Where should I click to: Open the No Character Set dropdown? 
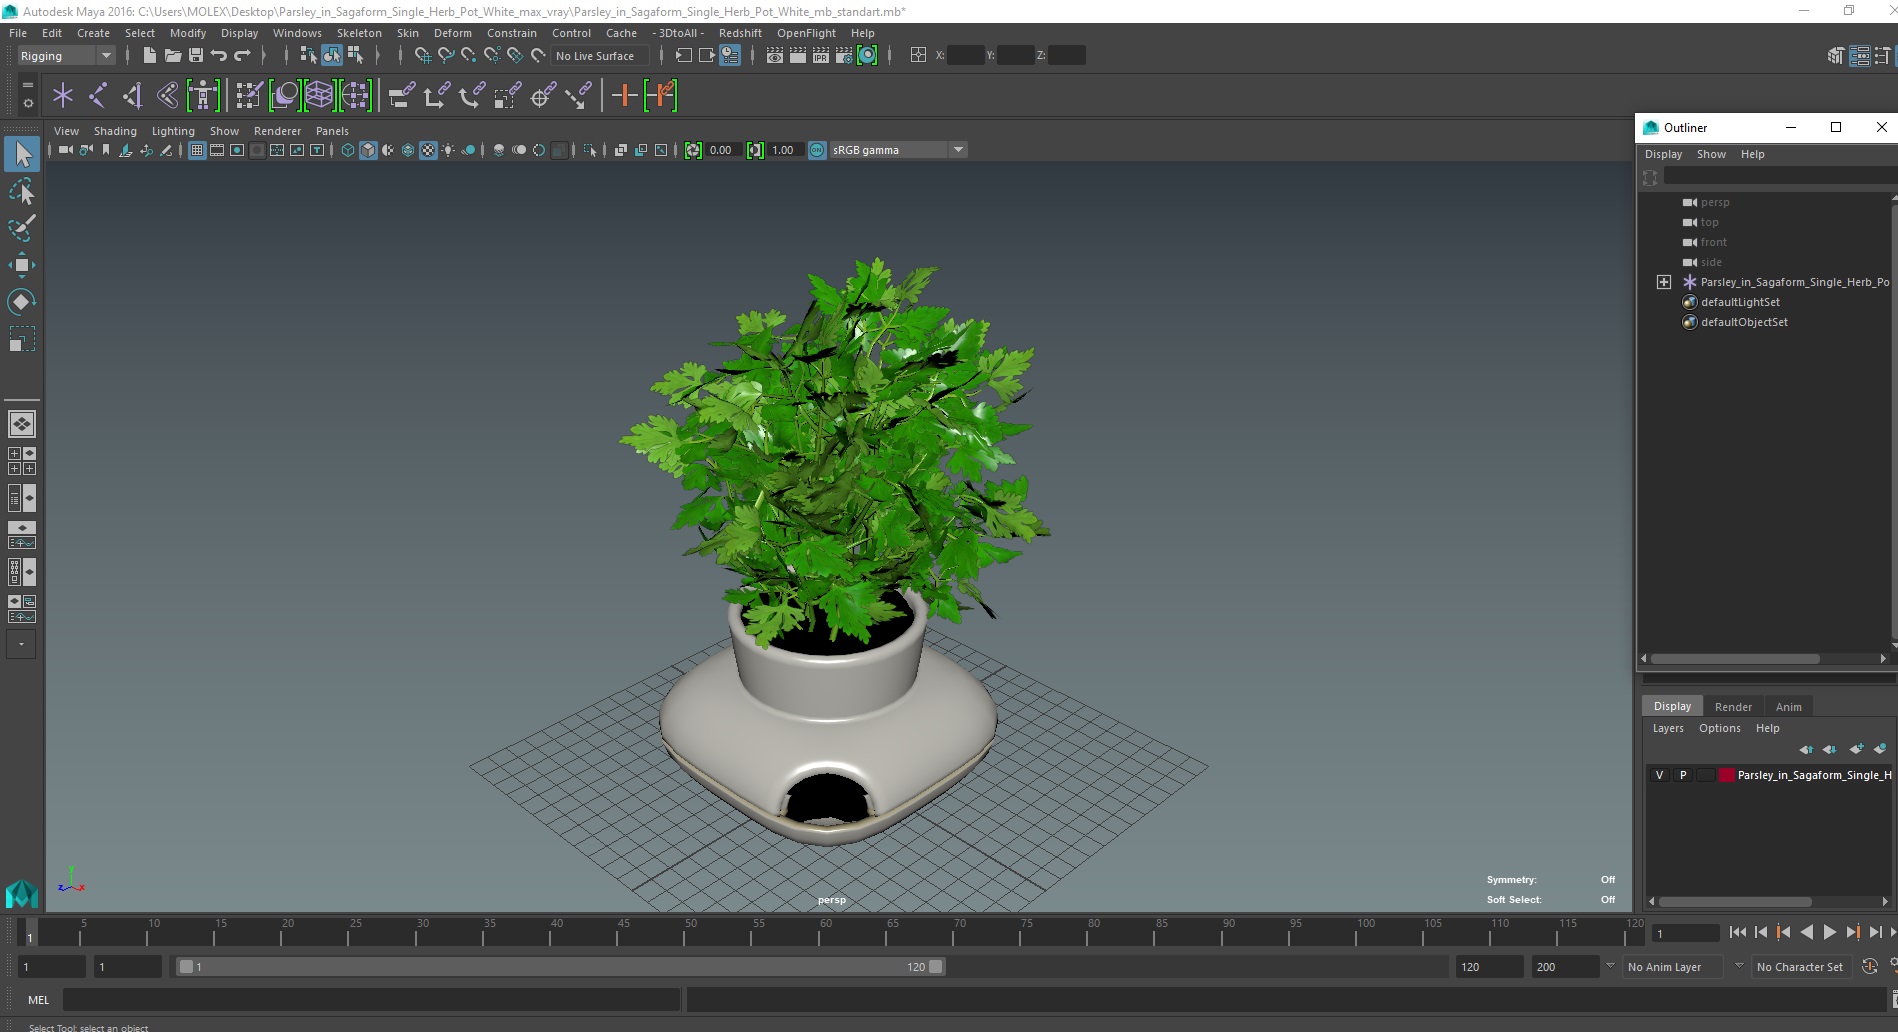(1800, 967)
